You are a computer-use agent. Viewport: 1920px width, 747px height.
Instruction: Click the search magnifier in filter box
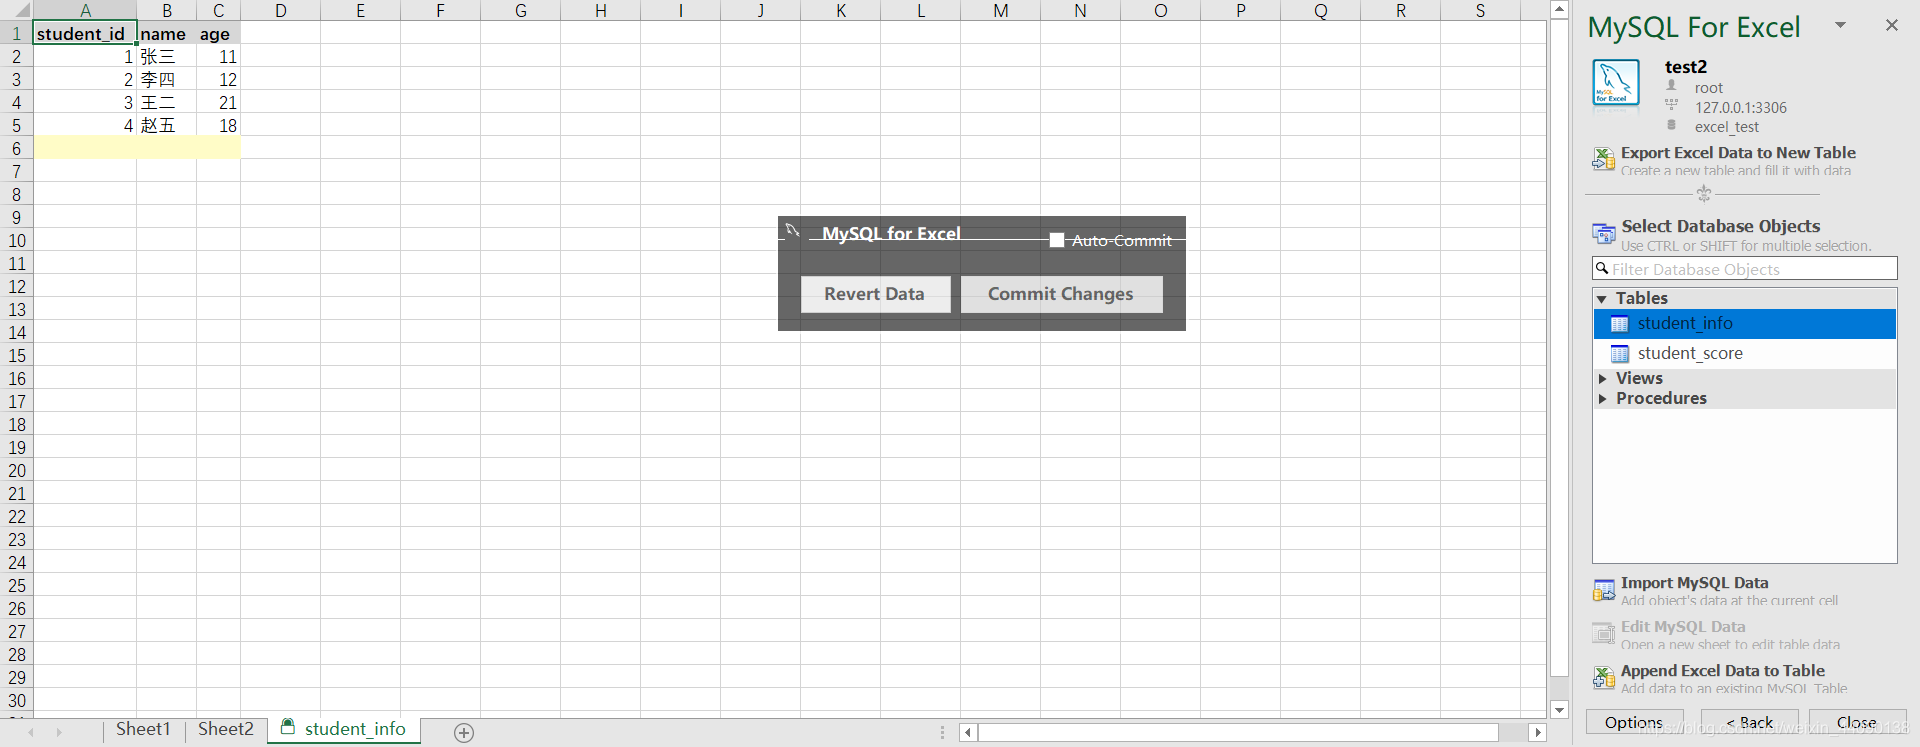pyautogui.click(x=1602, y=269)
